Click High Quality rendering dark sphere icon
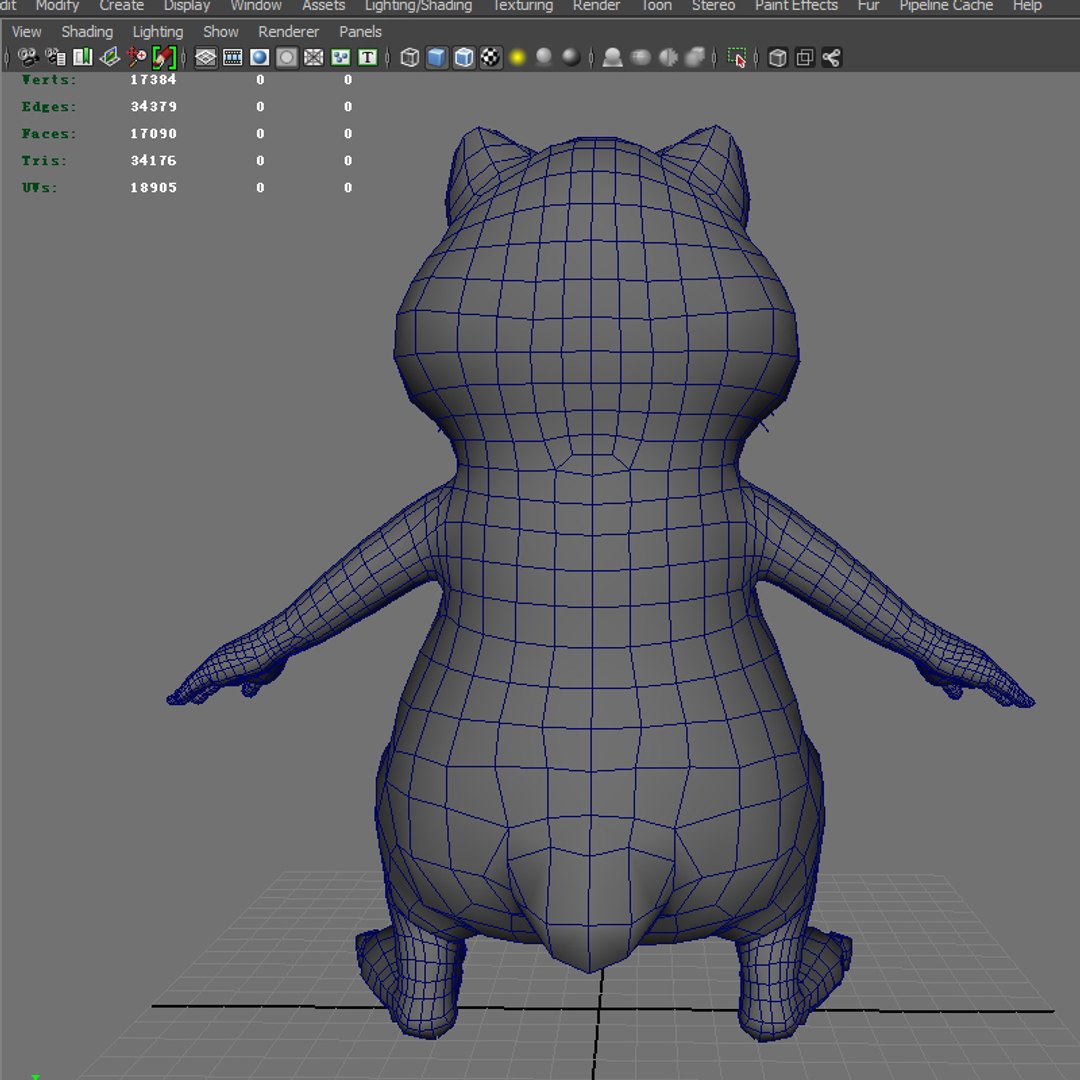 click(x=571, y=57)
